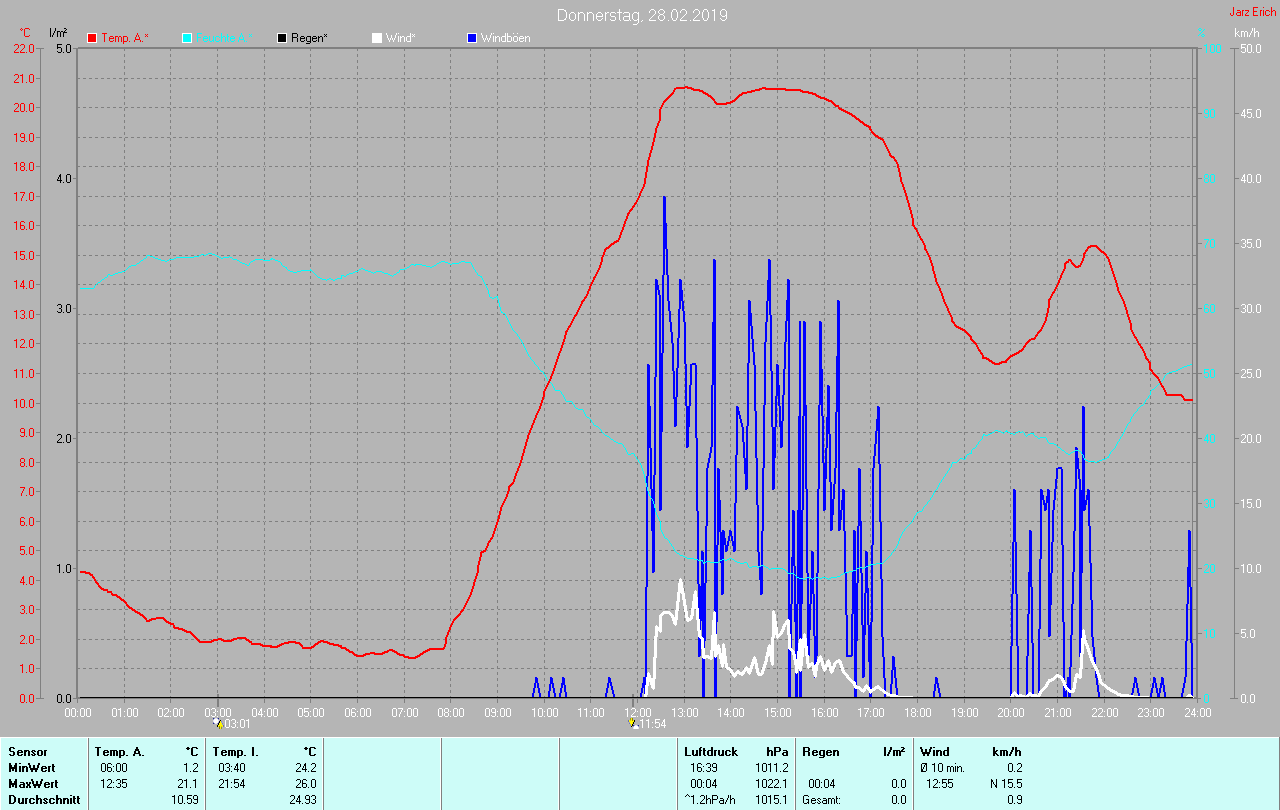
Task: Click the chart title Donnerstag, 28.02.2019
Action: (x=642, y=15)
